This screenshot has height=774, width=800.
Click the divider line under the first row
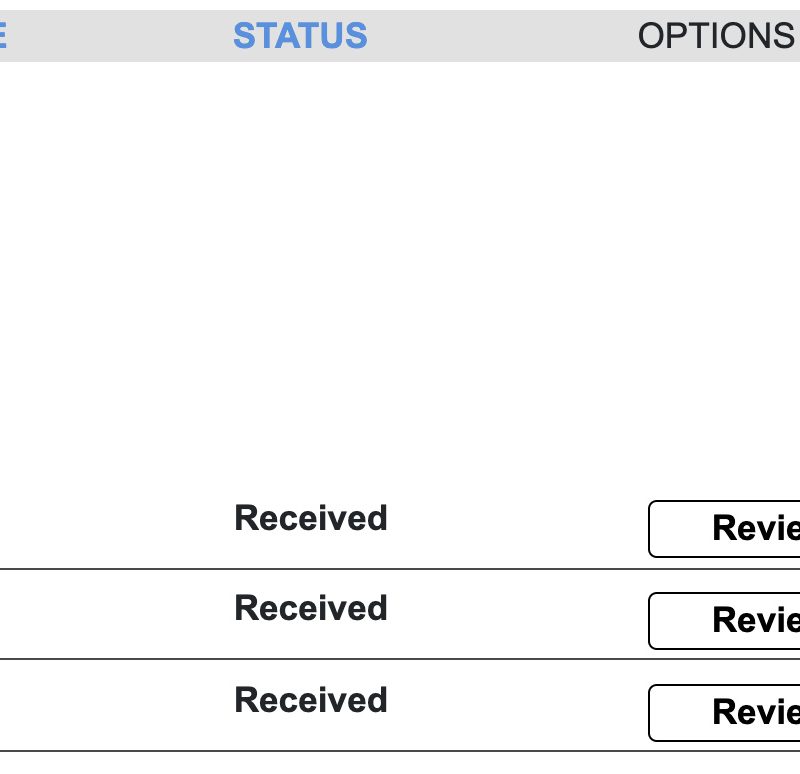pos(400,568)
